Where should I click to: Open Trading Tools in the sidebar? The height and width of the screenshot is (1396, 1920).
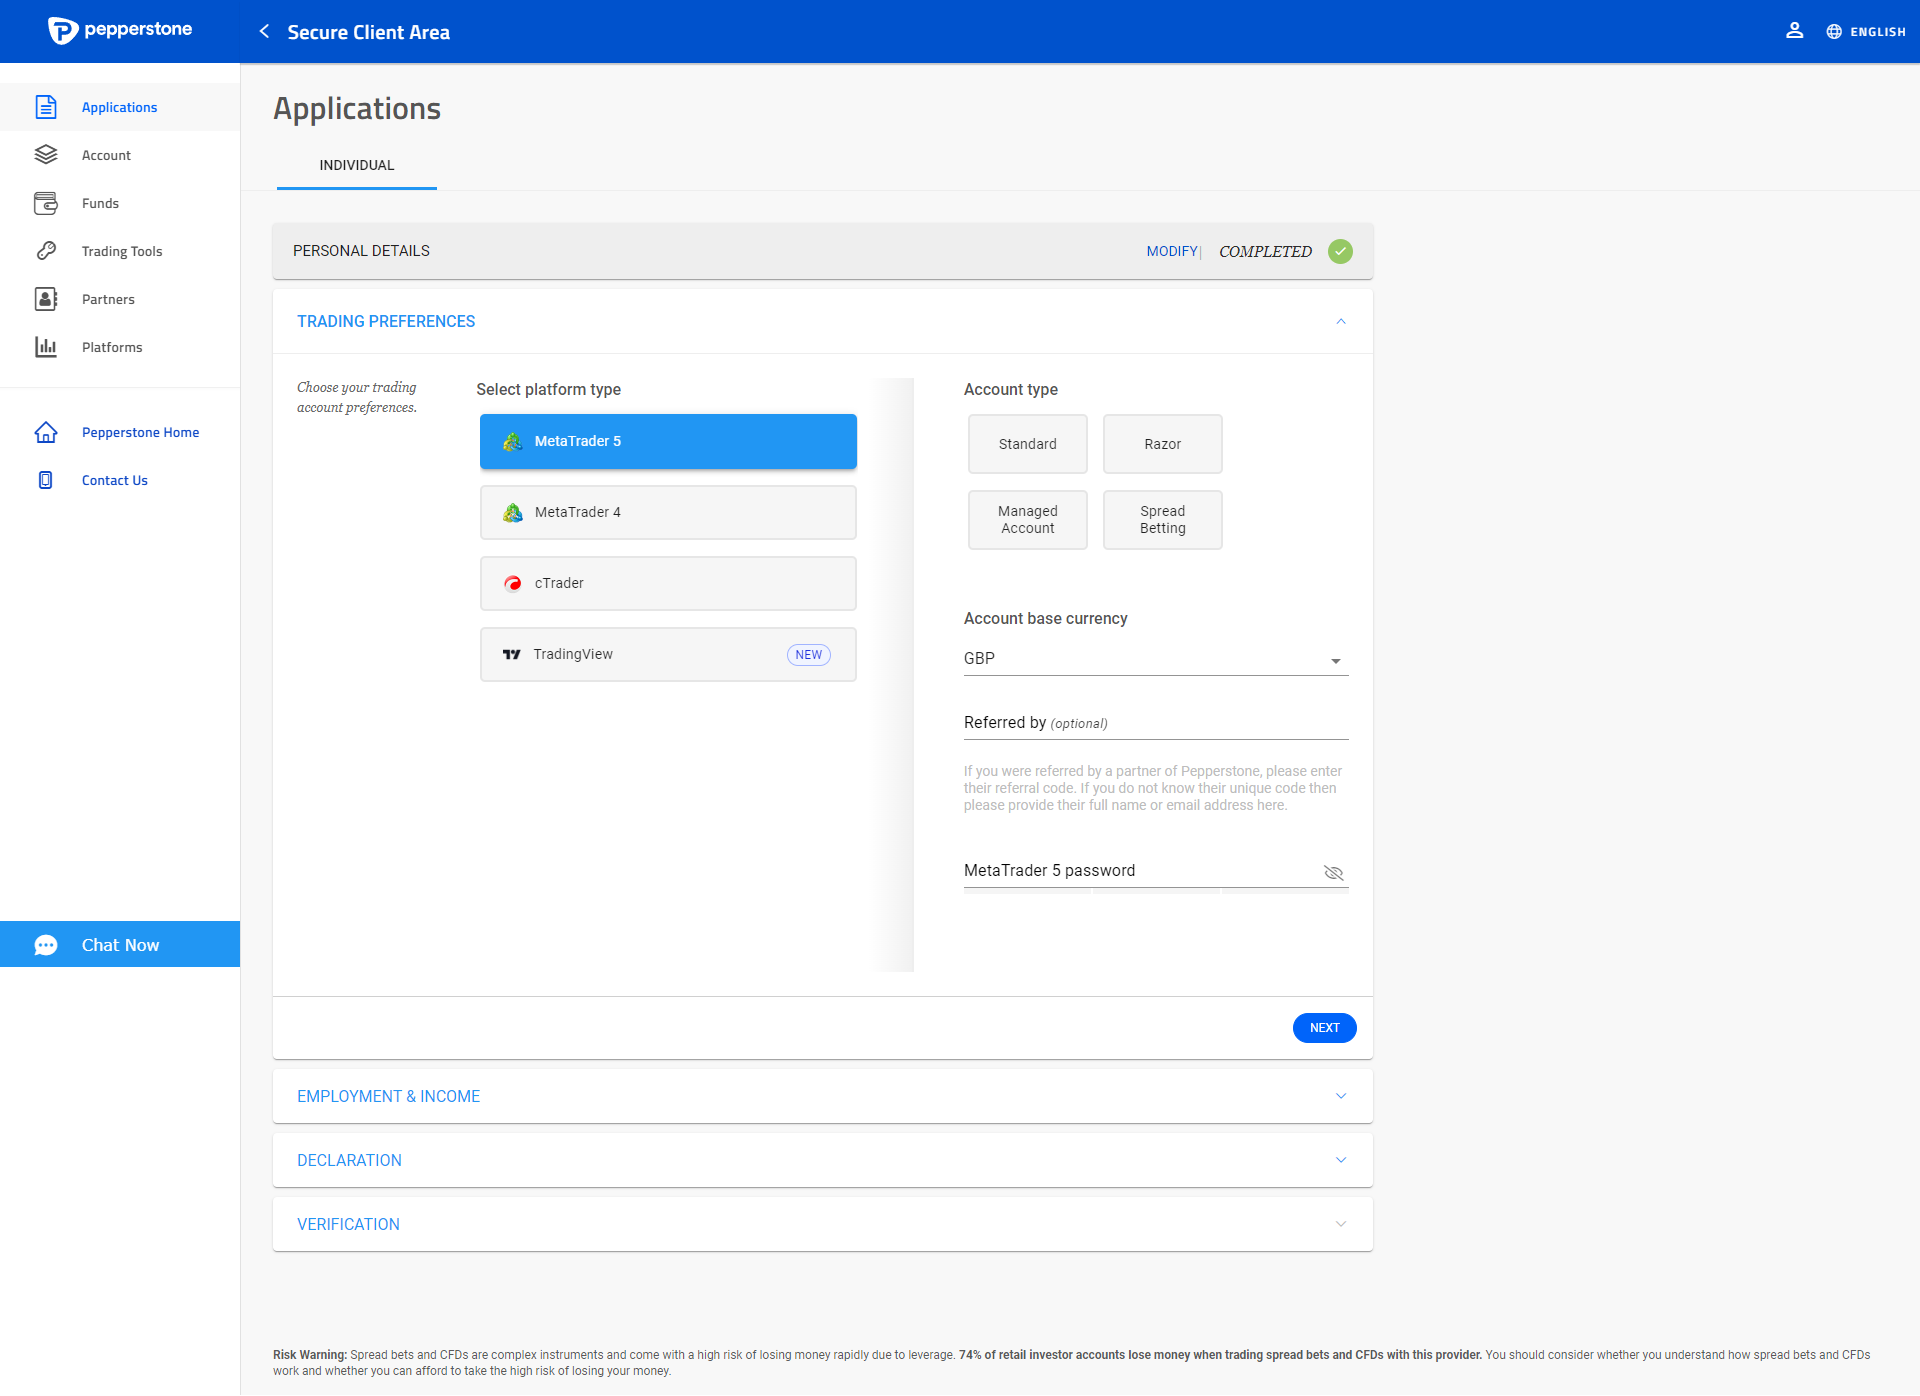(x=120, y=251)
